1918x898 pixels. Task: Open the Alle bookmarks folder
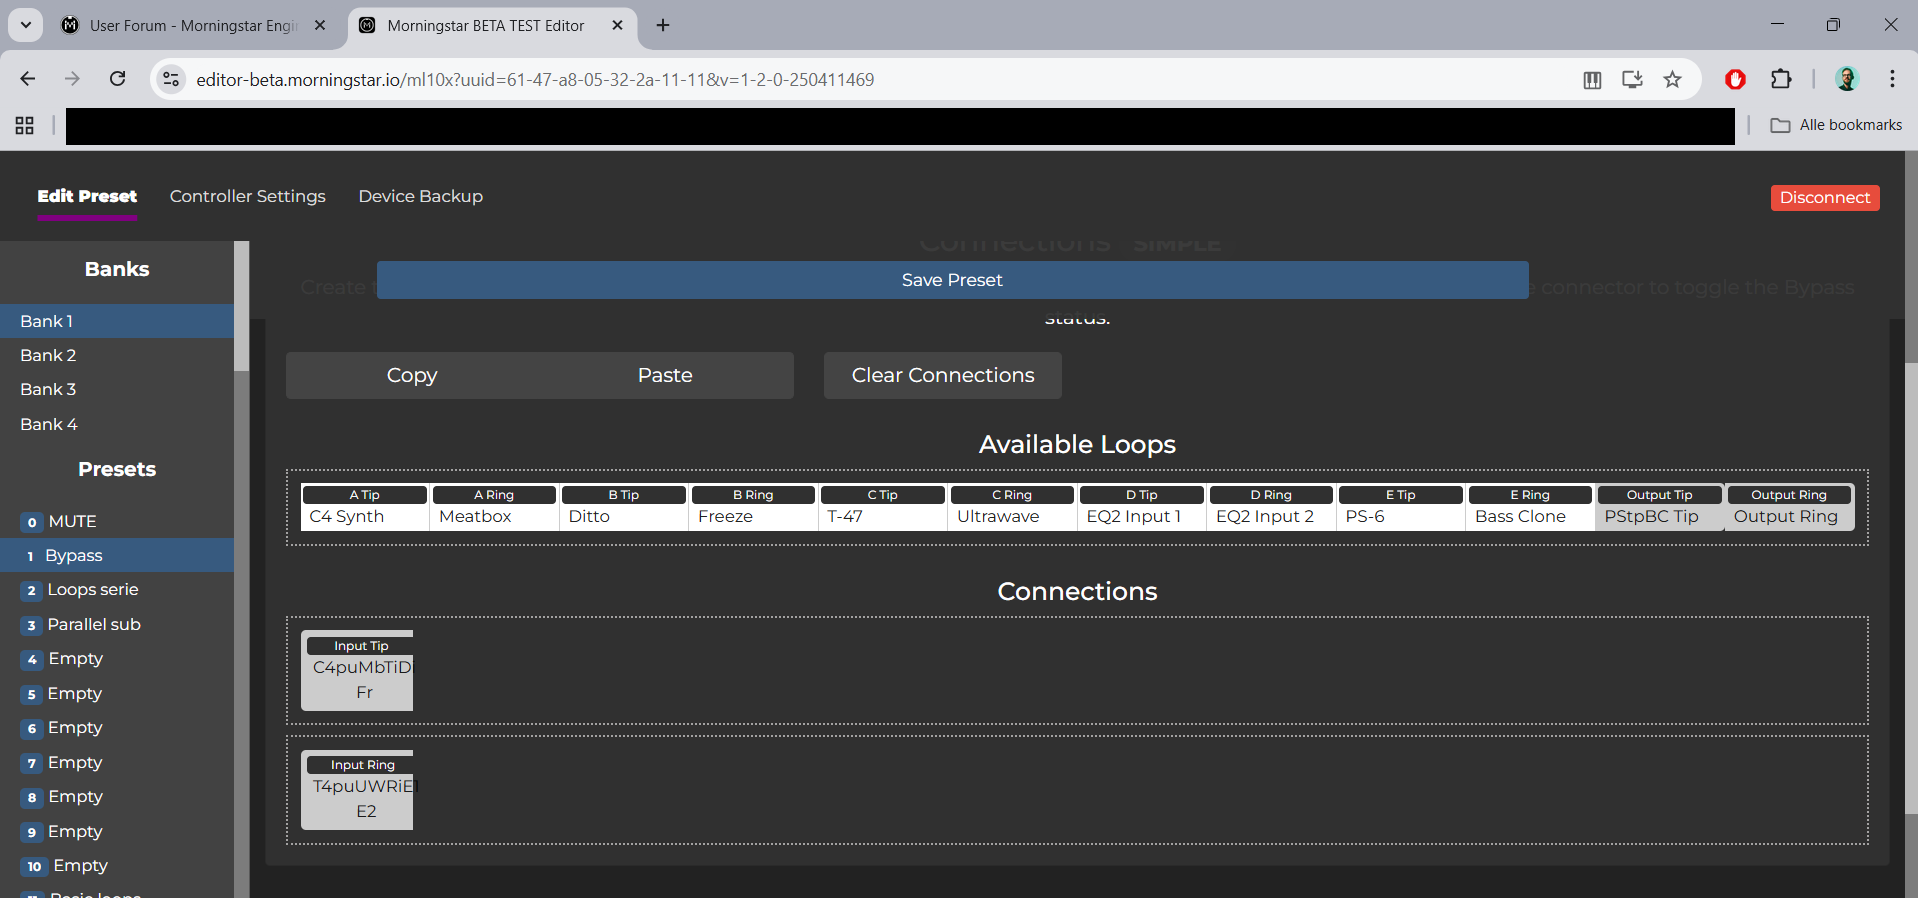tap(1836, 125)
